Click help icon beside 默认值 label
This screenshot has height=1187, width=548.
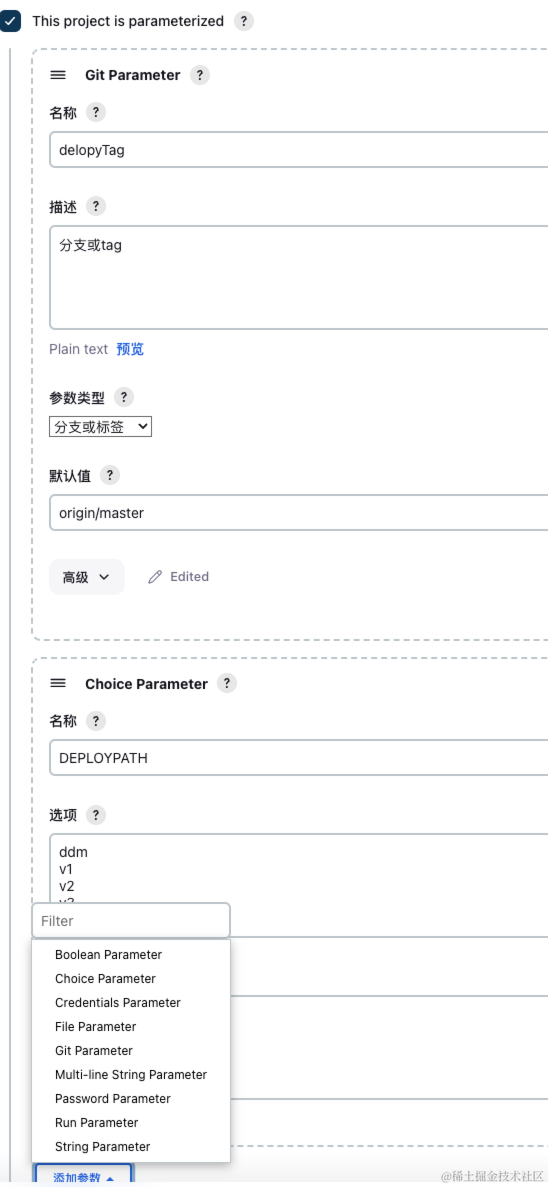tap(110, 475)
